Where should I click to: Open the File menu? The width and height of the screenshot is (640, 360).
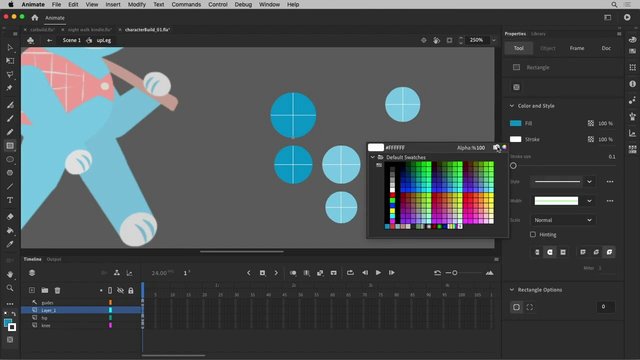56,4
